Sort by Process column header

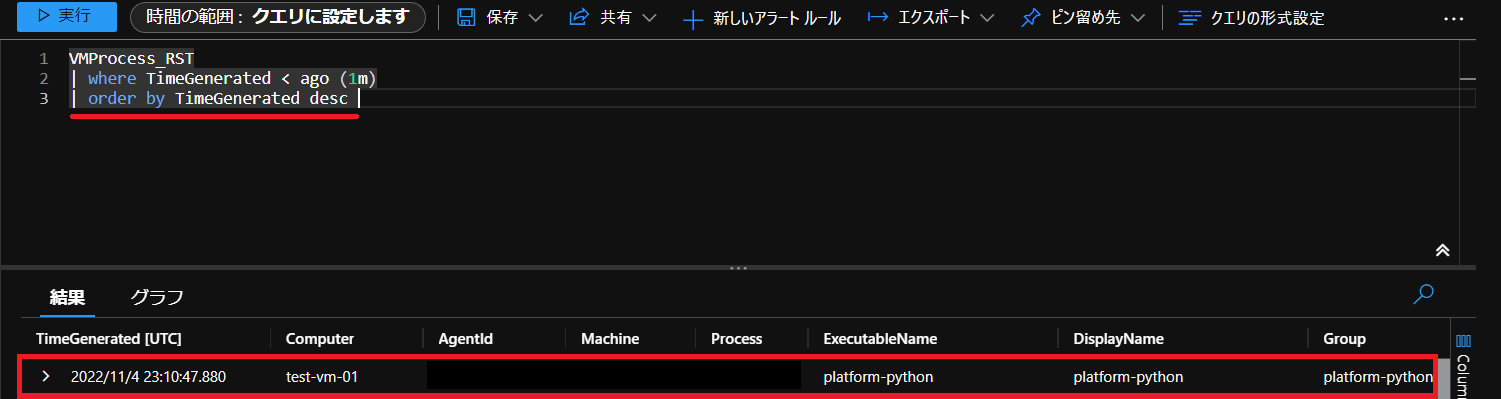[737, 338]
